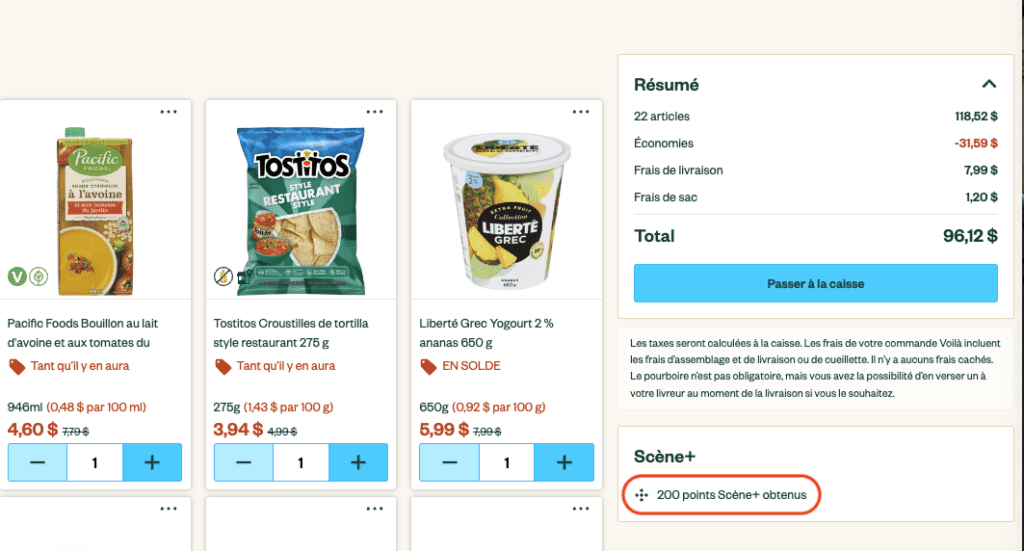Open options menu for Liberté Grec Yogourt
The width and height of the screenshot is (1024, 551).
581,112
